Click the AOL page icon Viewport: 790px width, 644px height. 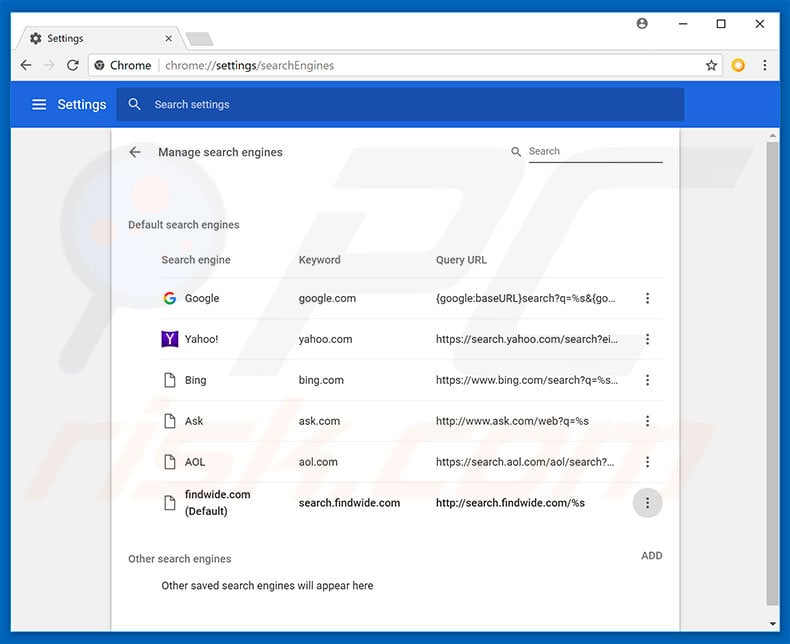[x=170, y=462]
